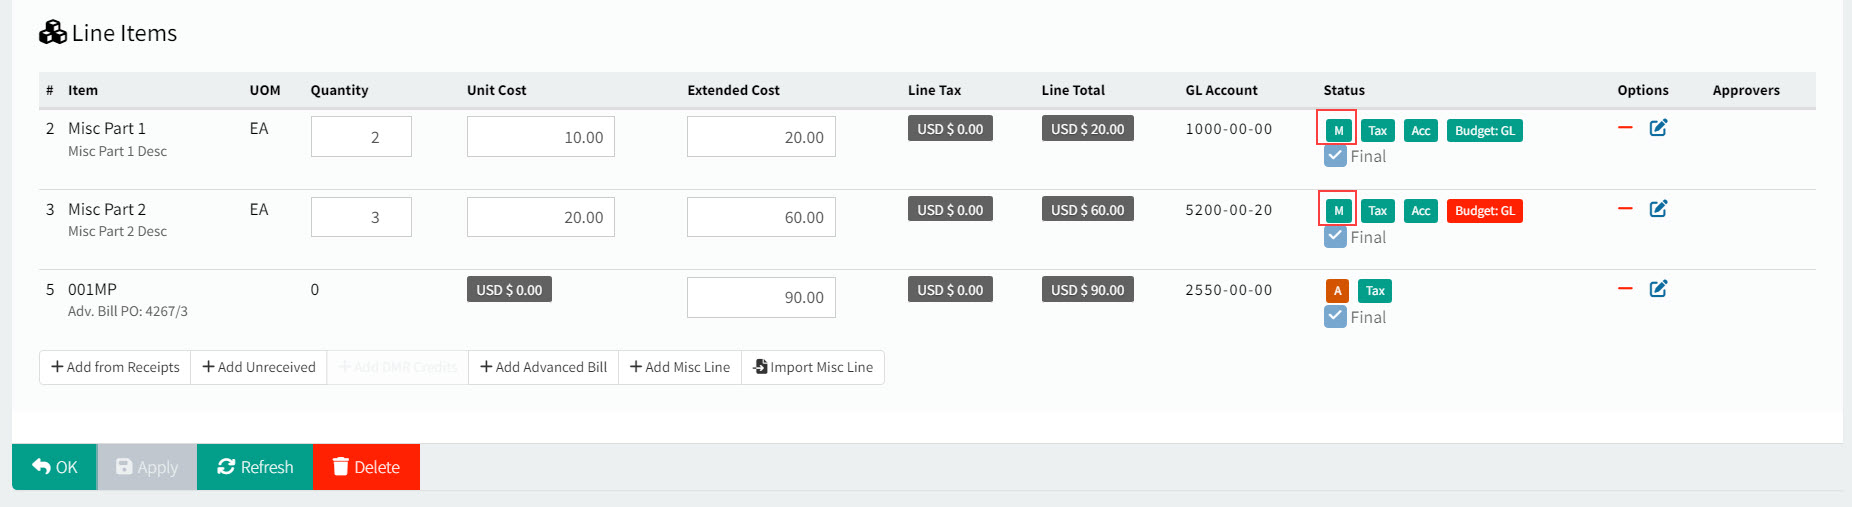Click the M status badge for Misc Part 1
The height and width of the screenshot is (507, 1852).
pyautogui.click(x=1338, y=130)
